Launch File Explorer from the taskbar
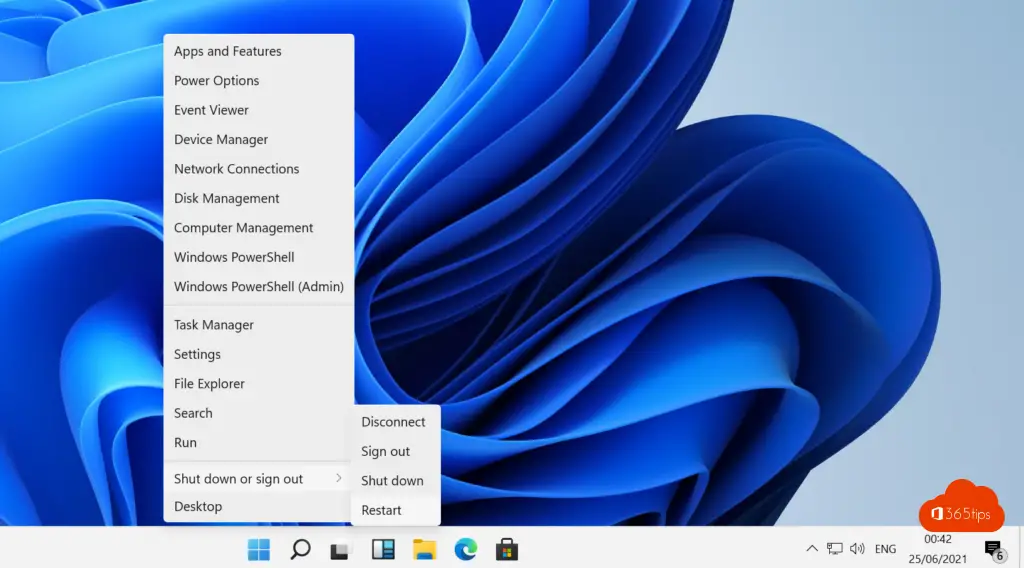Screen dimensions: 1024x568 [x=424, y=549]
